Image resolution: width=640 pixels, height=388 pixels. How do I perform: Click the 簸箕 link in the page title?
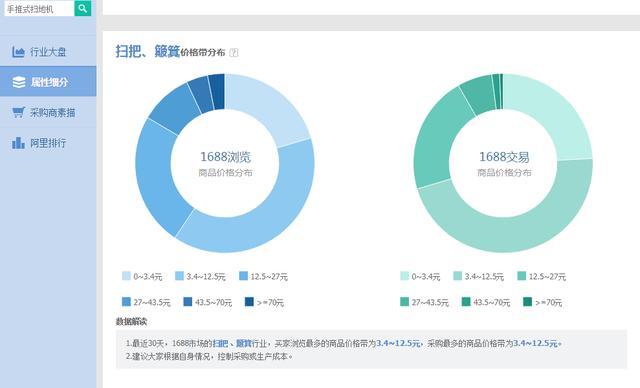pos(167,51)
